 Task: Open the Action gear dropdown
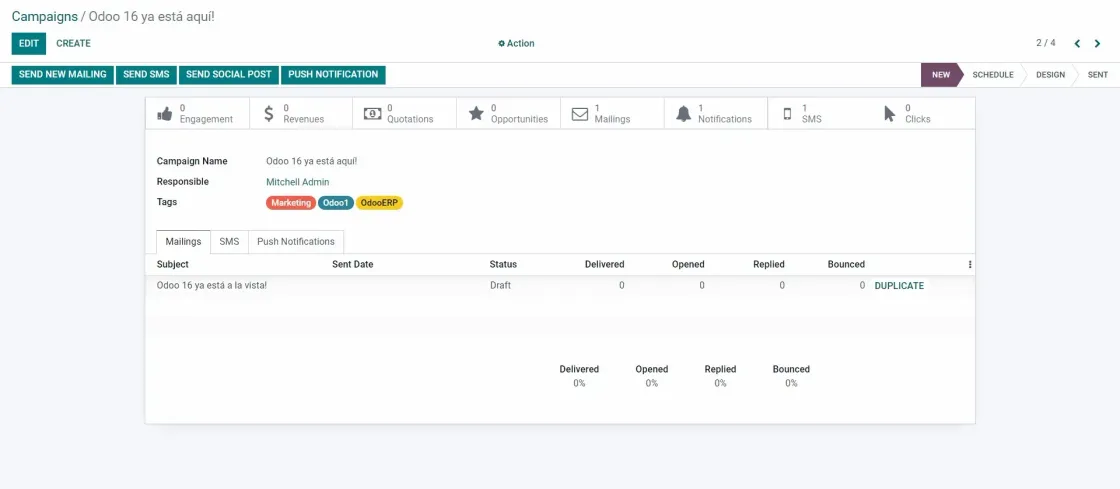coord(516,44)
